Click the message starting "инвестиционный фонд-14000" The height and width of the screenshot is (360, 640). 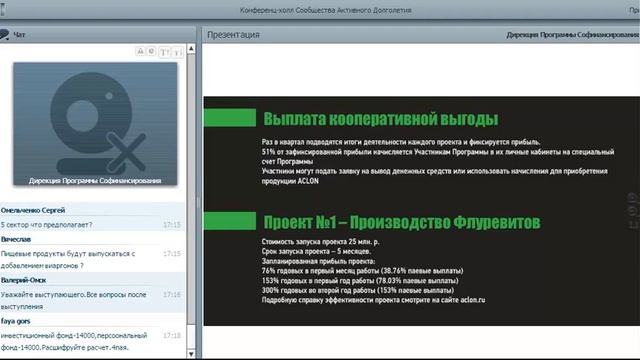click(x=74, y=341)
